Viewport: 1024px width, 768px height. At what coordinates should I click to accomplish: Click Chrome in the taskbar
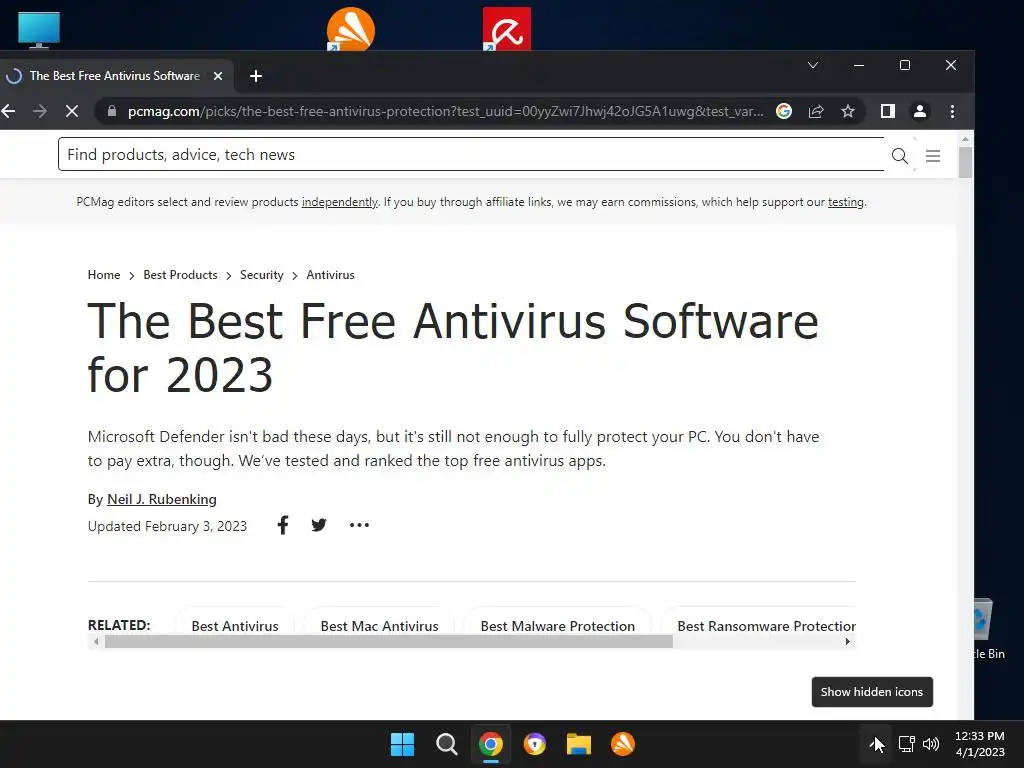[490, 744]
